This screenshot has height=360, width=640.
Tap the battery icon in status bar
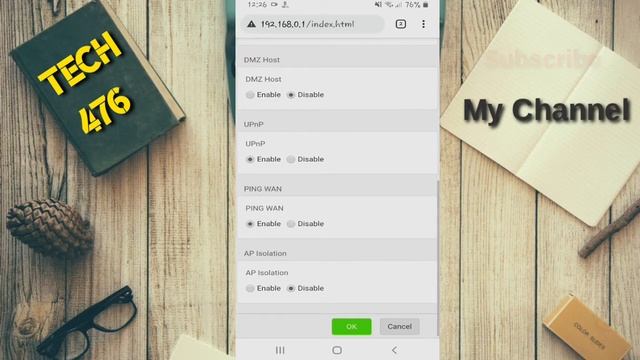[x=425, y=5]
